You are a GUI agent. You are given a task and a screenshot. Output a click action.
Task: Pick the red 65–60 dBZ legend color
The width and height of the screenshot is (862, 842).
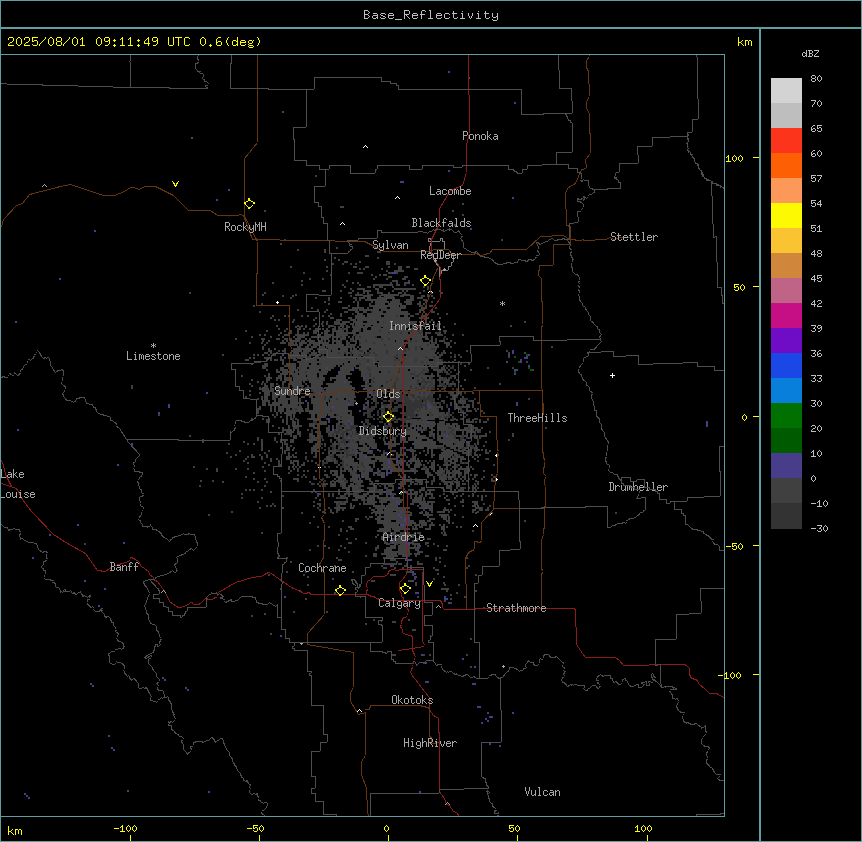pyautogui.click(x=786, y=141)
